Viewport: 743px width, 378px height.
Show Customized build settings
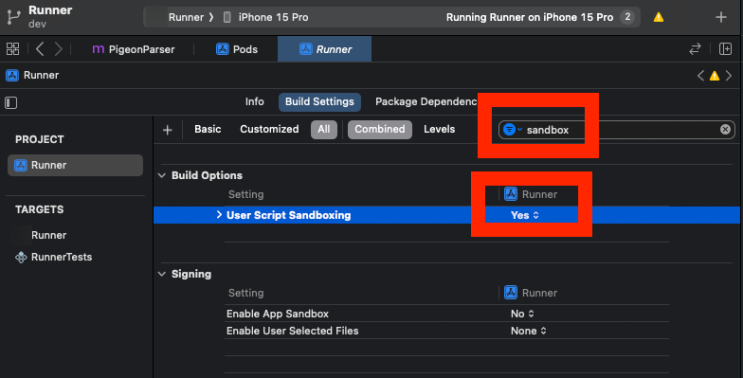pos(269,129)
